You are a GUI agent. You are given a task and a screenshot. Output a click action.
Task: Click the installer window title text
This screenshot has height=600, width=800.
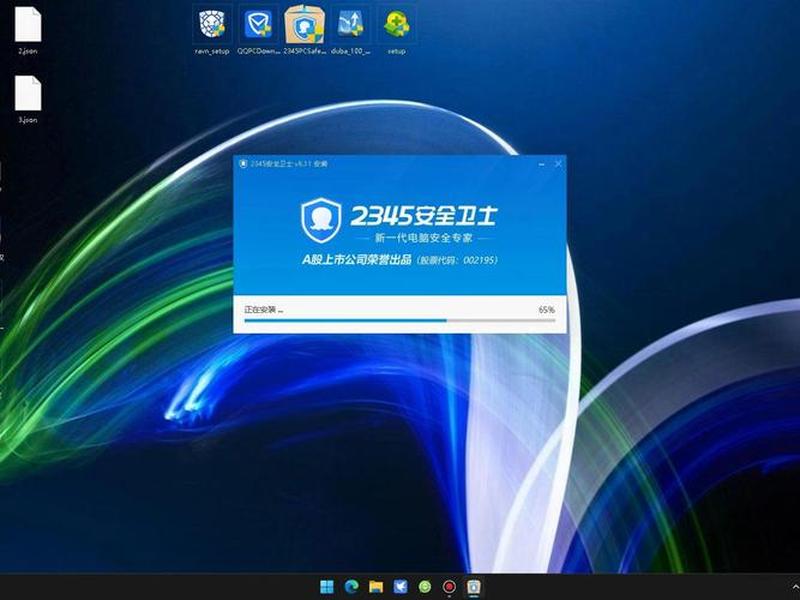tap(289, 164)
